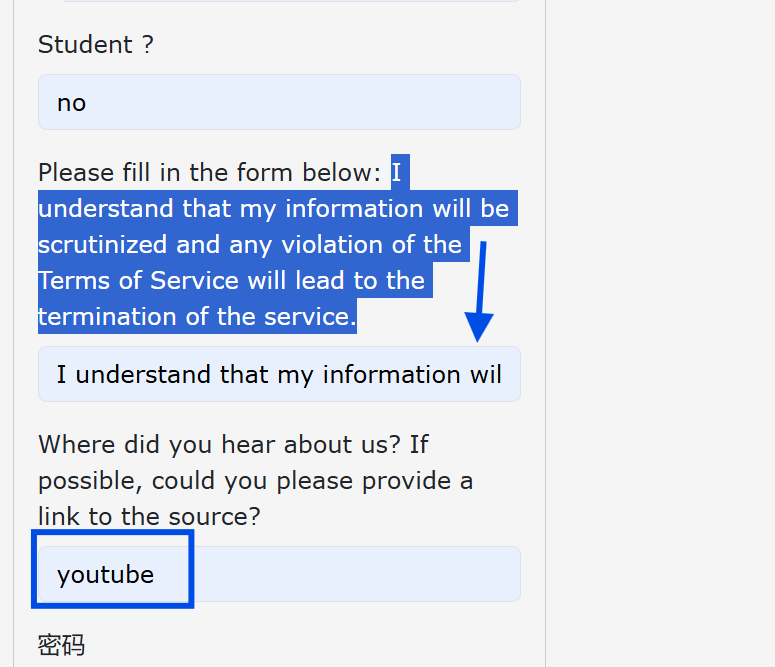
Task: Click the partially visible input at top edge
Action: 290,1
